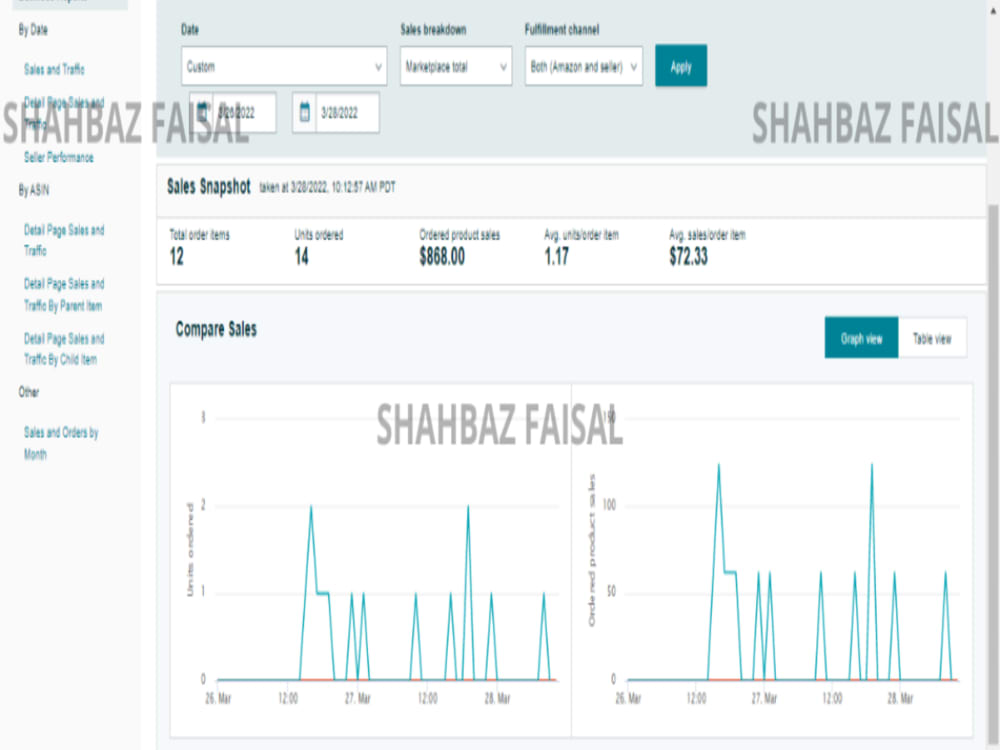Open the end date calendar icon
This screenshot has height=750, width=1000.
(304, 113)
